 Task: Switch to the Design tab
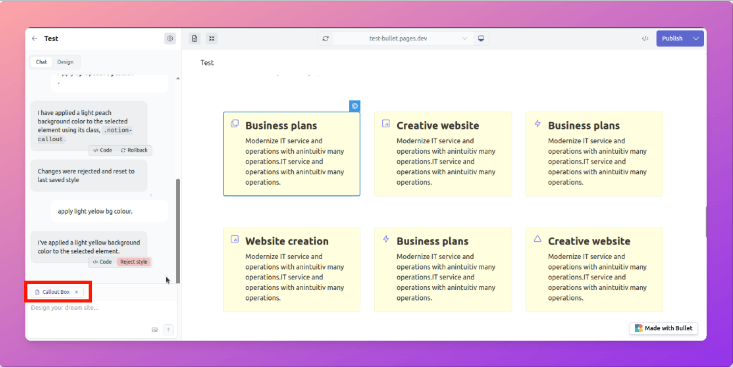tap(65, 62)
